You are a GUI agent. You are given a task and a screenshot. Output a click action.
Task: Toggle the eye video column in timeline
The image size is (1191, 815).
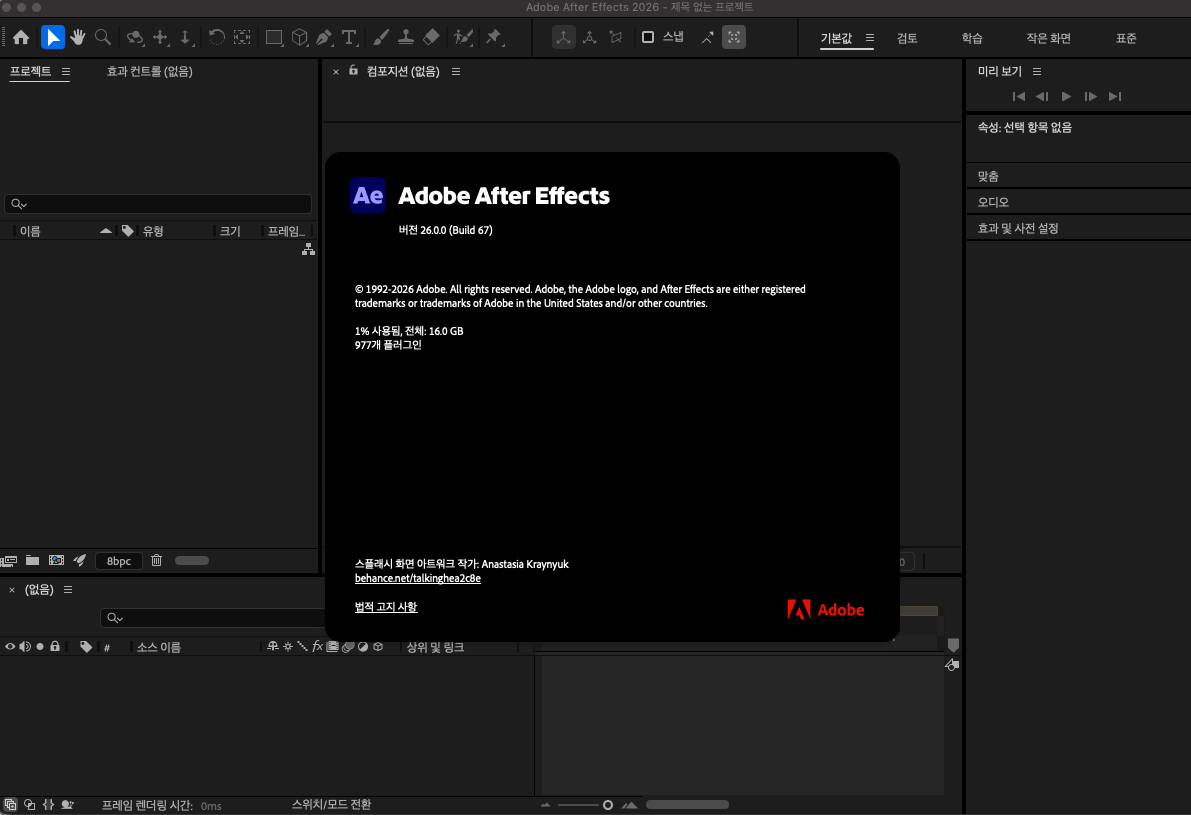pos(10,647)
